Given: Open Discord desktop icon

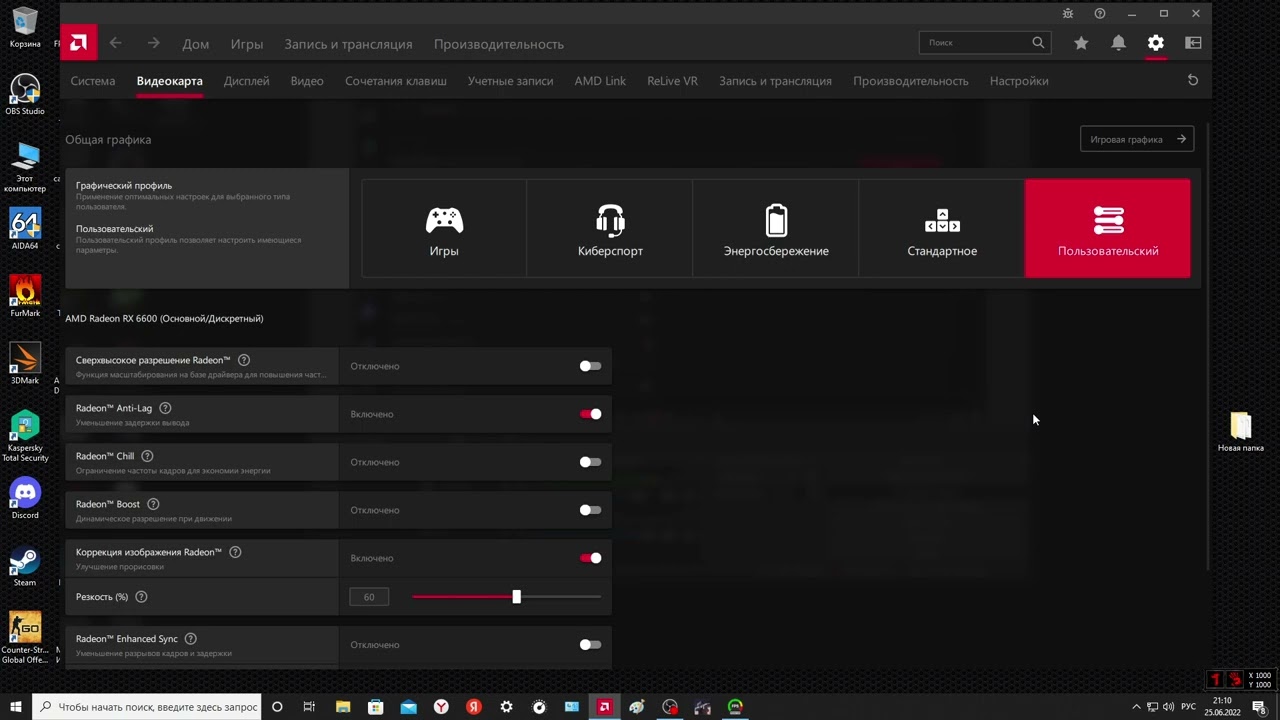Looking at the screenshot, I should (25, 498).
